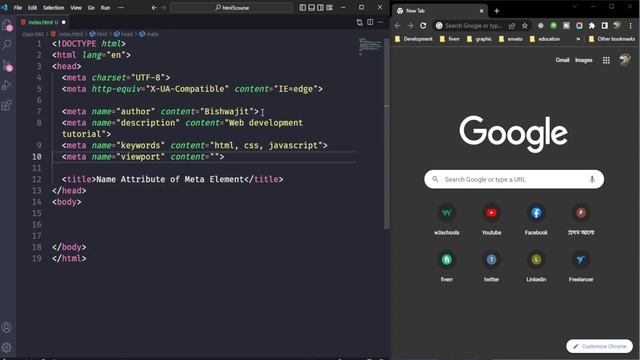The image size is (640, 360).
Task: Open the Edit menu in VS Code
Action: [33, 7]
